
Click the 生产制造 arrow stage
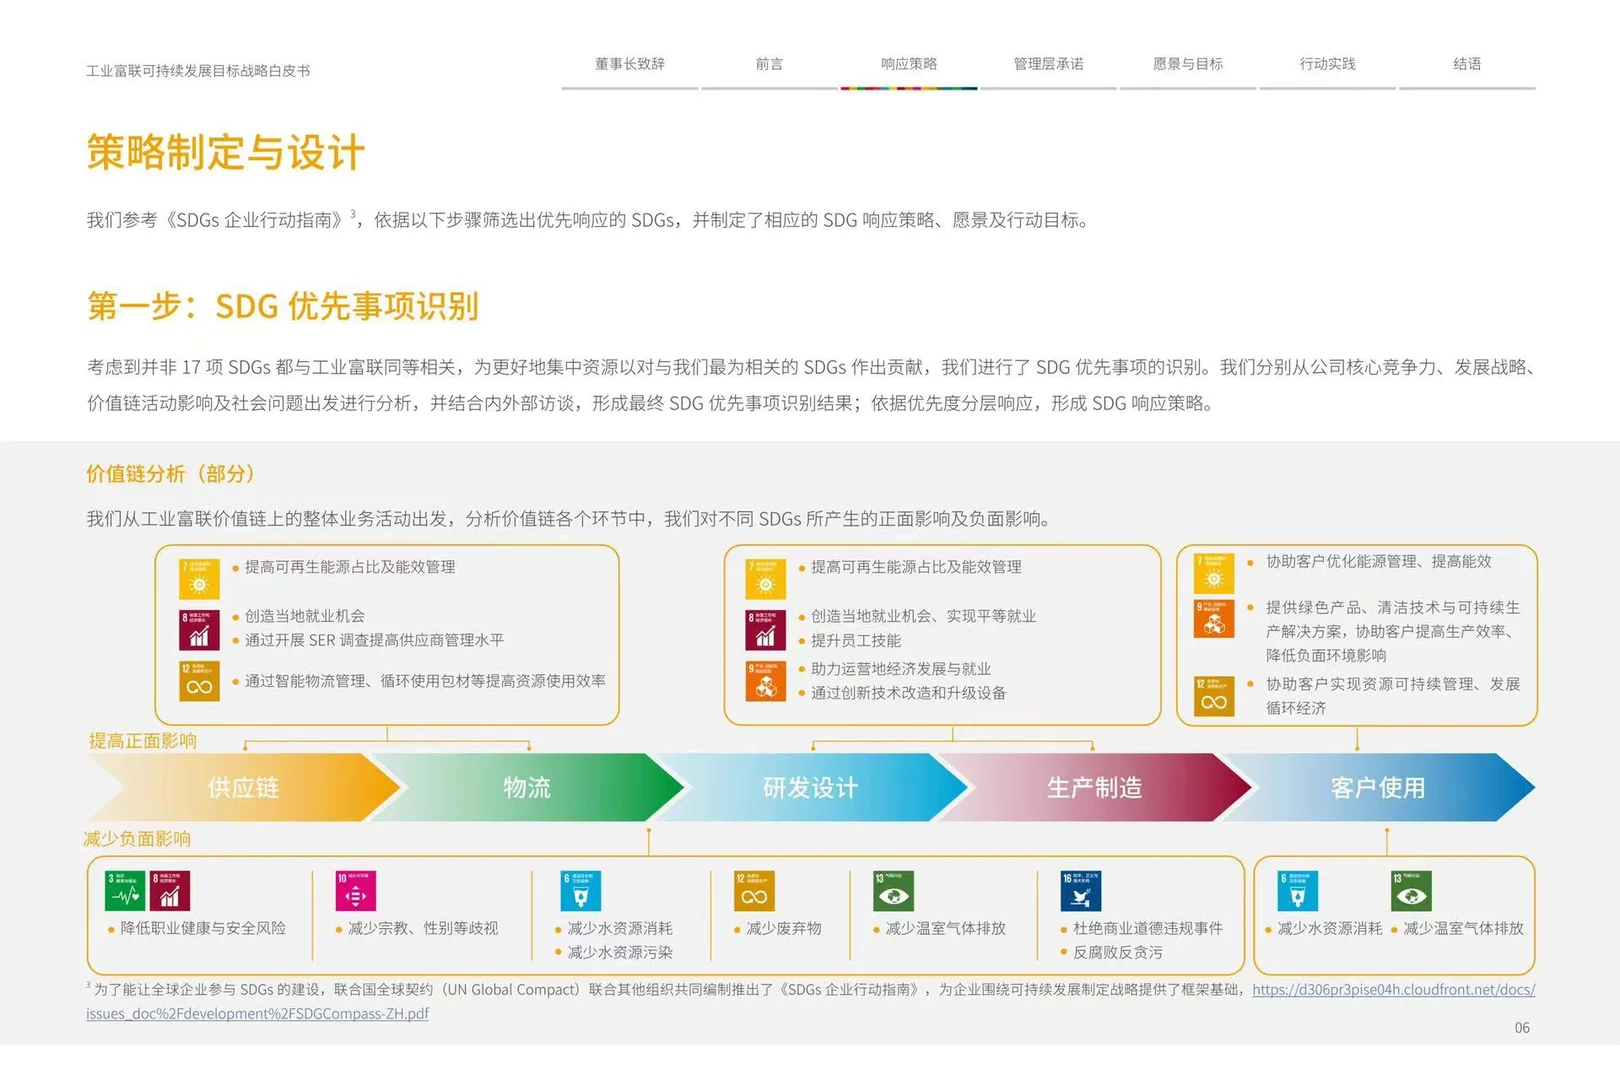pos(1095,788)
